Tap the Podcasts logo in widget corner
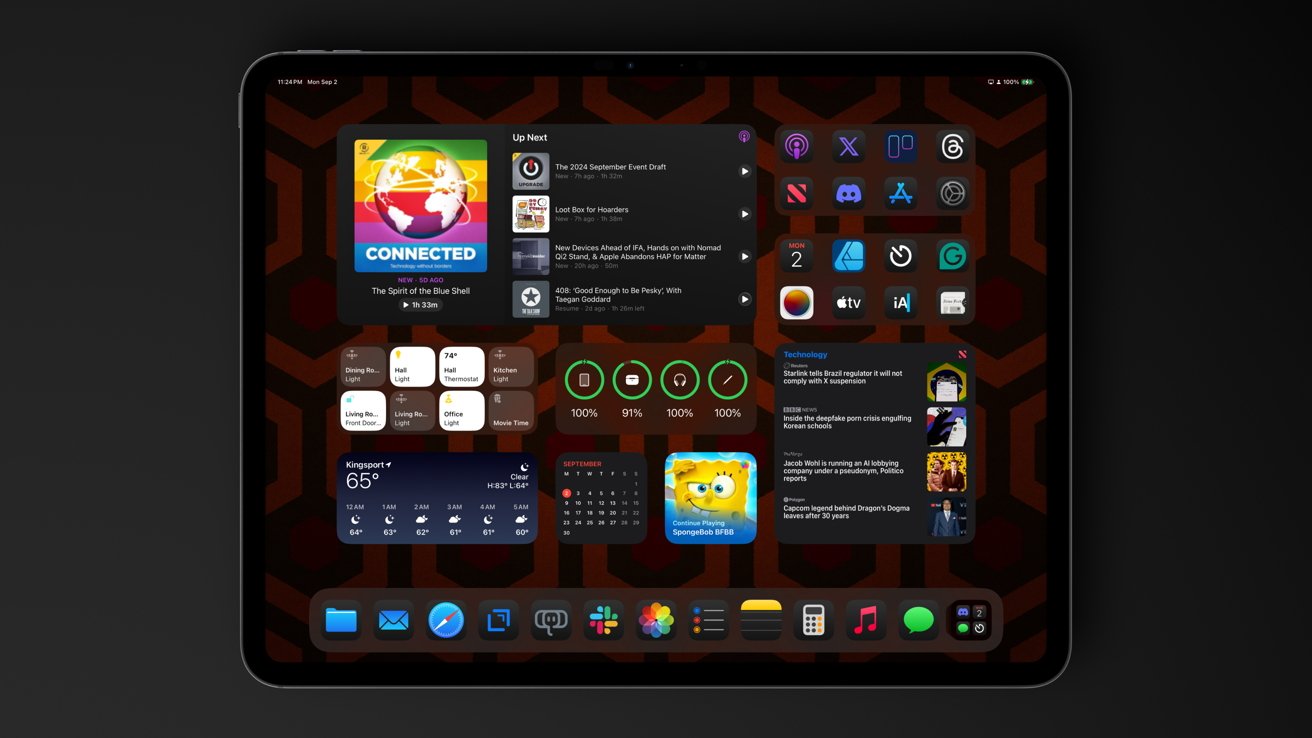Screen dimensions: 1312x738 click(744, 137)
